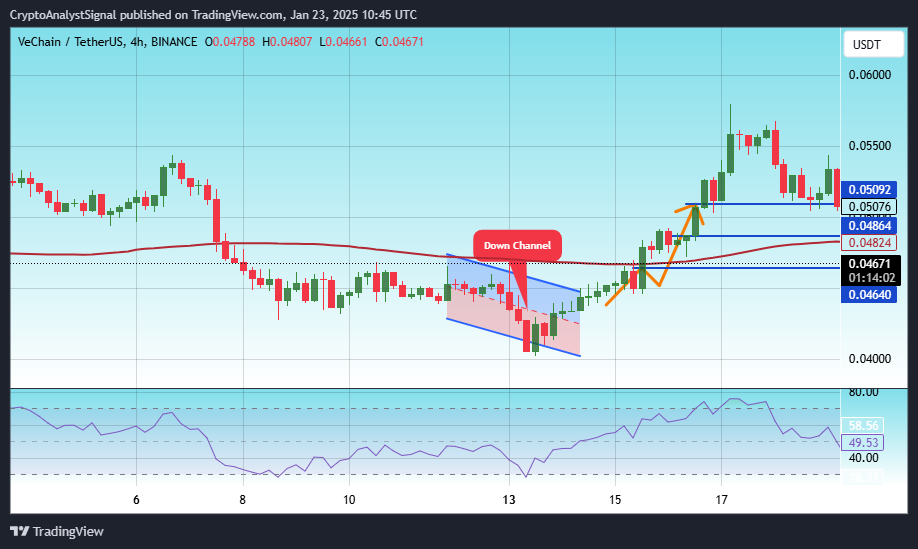This screenshot has width=918, height=549.
Task: Click the 0.04000 price axis label
Action: coord(869,359)
